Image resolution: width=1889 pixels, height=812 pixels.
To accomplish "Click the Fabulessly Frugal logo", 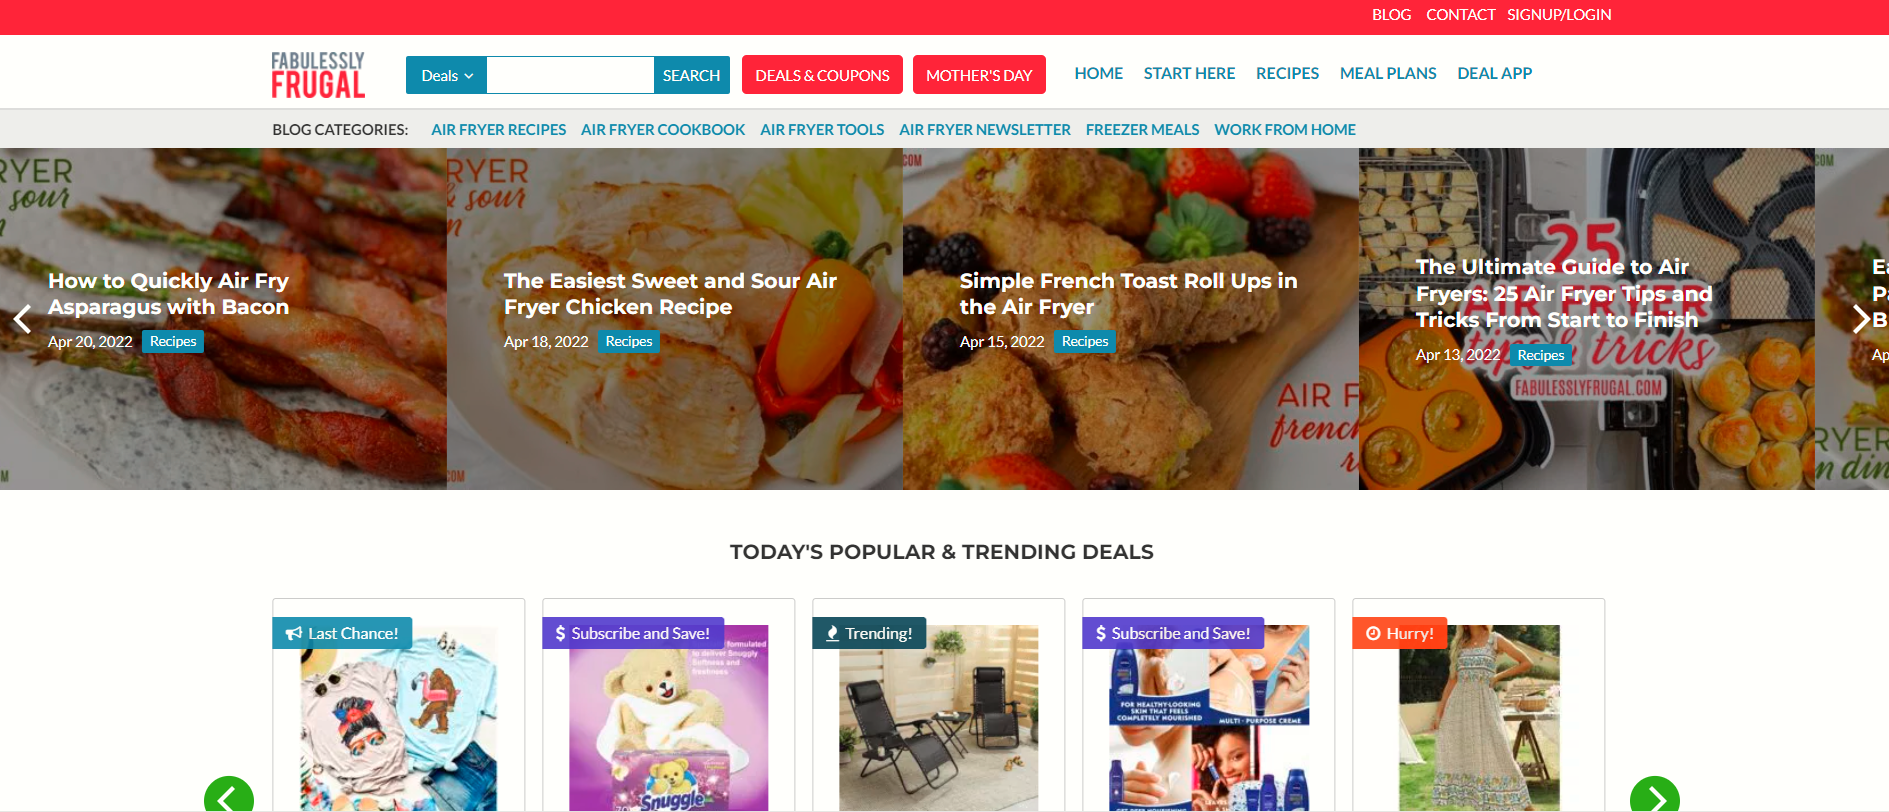I will coord(318,75).
